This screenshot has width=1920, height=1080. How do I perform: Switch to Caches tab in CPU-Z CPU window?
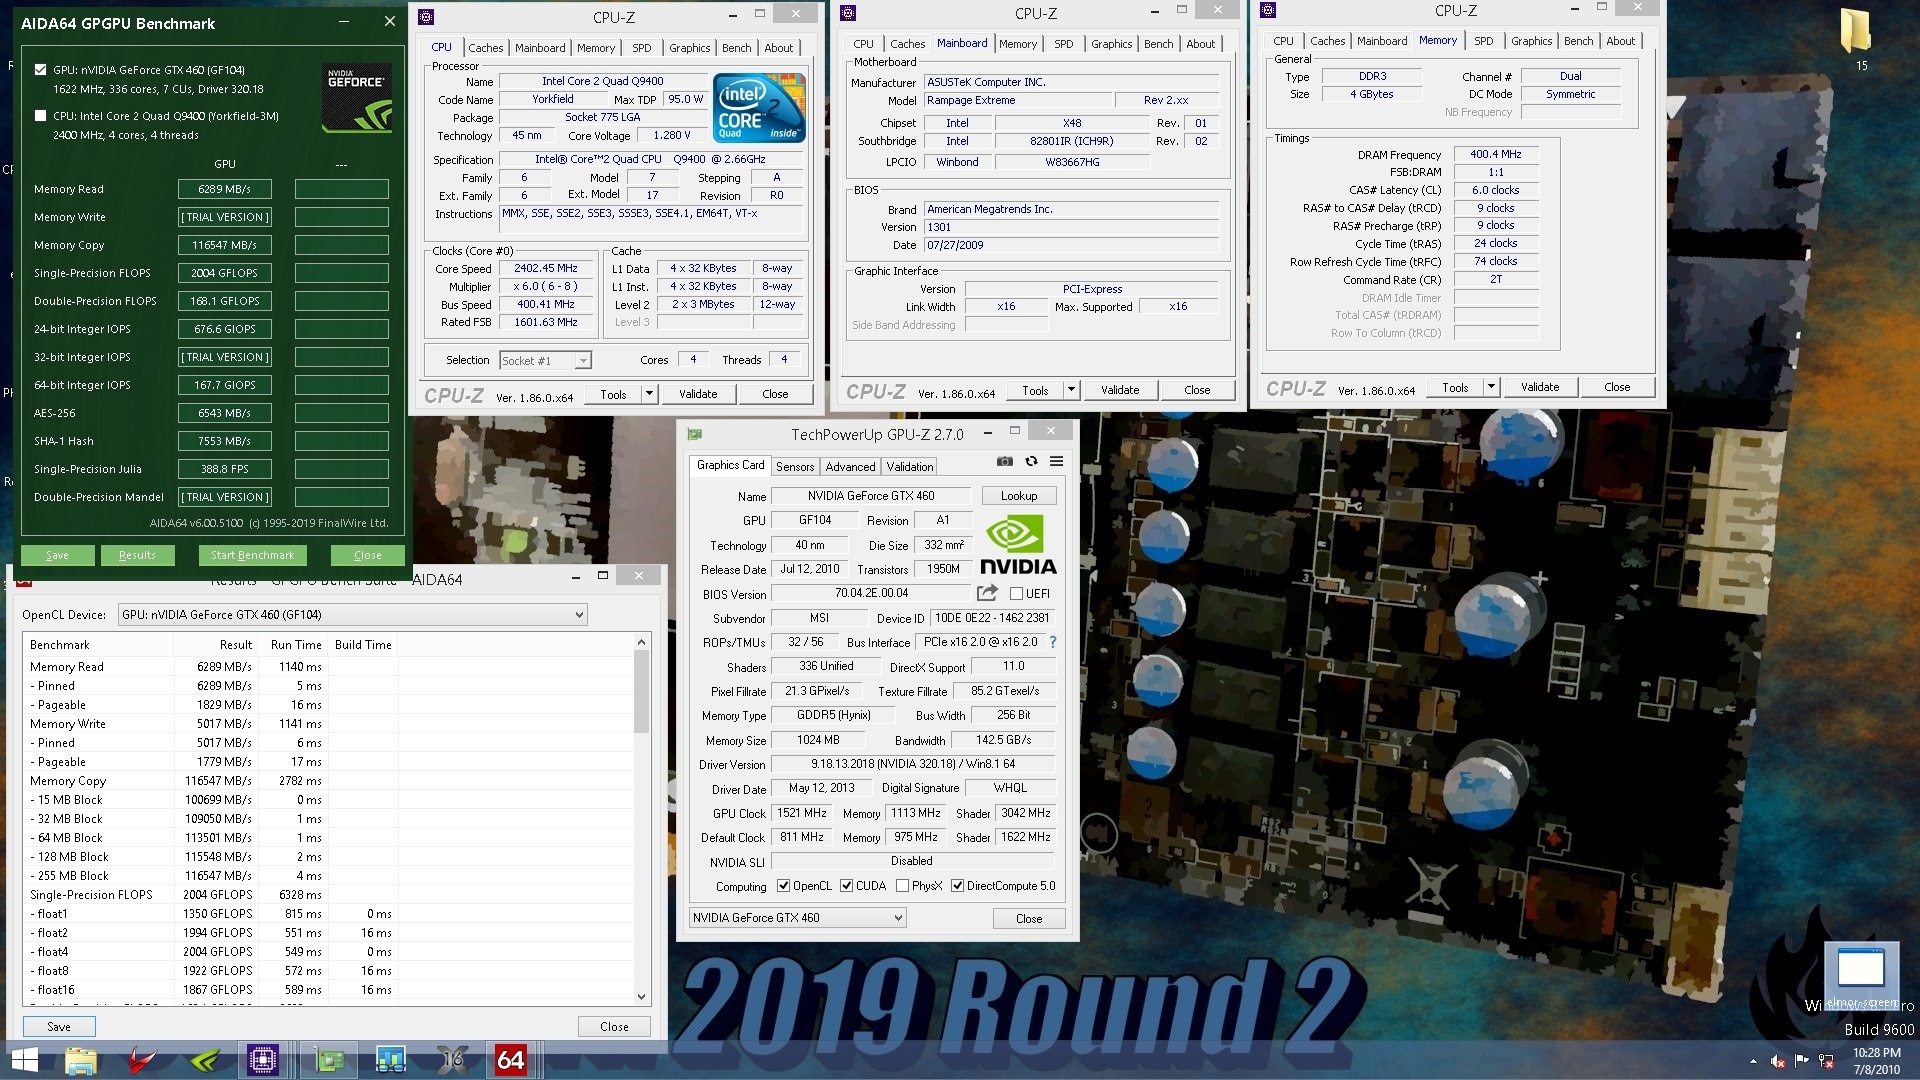(485, 48)
